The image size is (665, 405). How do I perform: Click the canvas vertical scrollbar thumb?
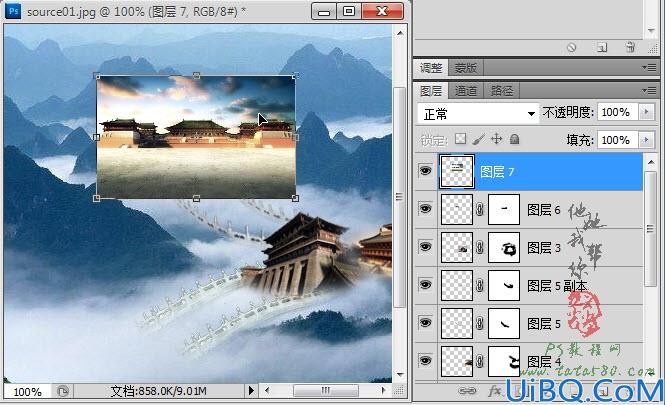tap(399, 197)
